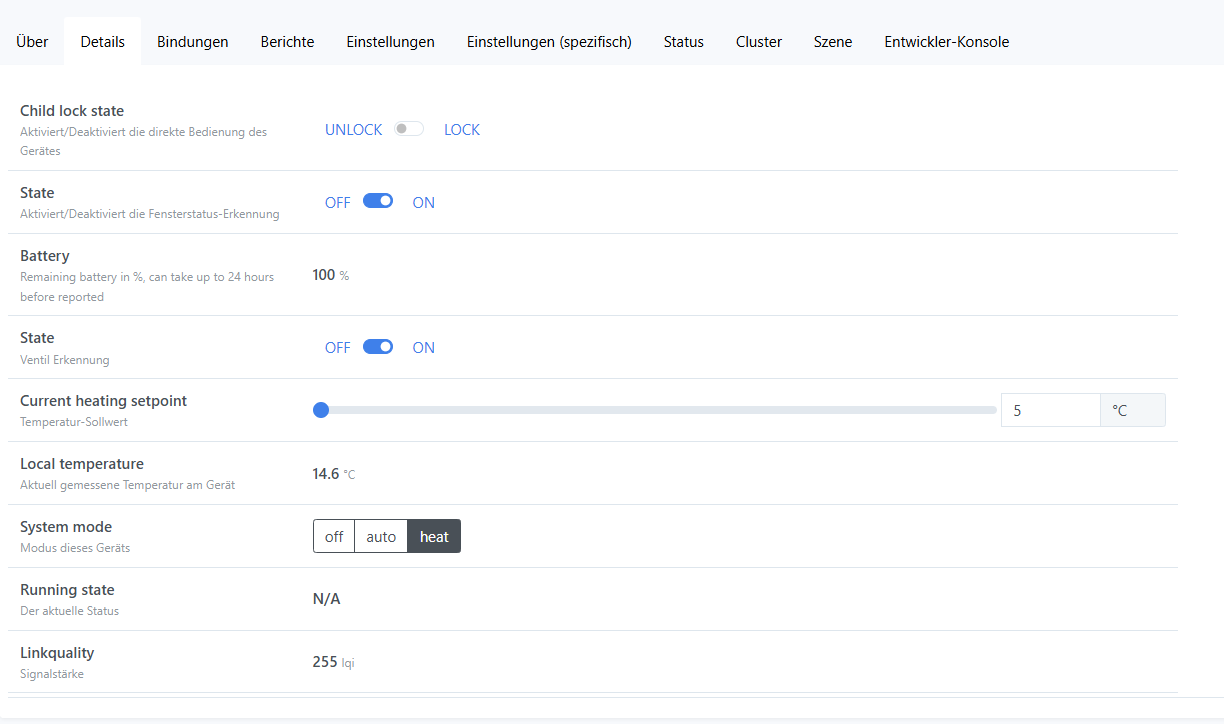Click the heating setpoint slider handle
The image size is (1224, 724).
pyautogui.click(x=321, y=409)
